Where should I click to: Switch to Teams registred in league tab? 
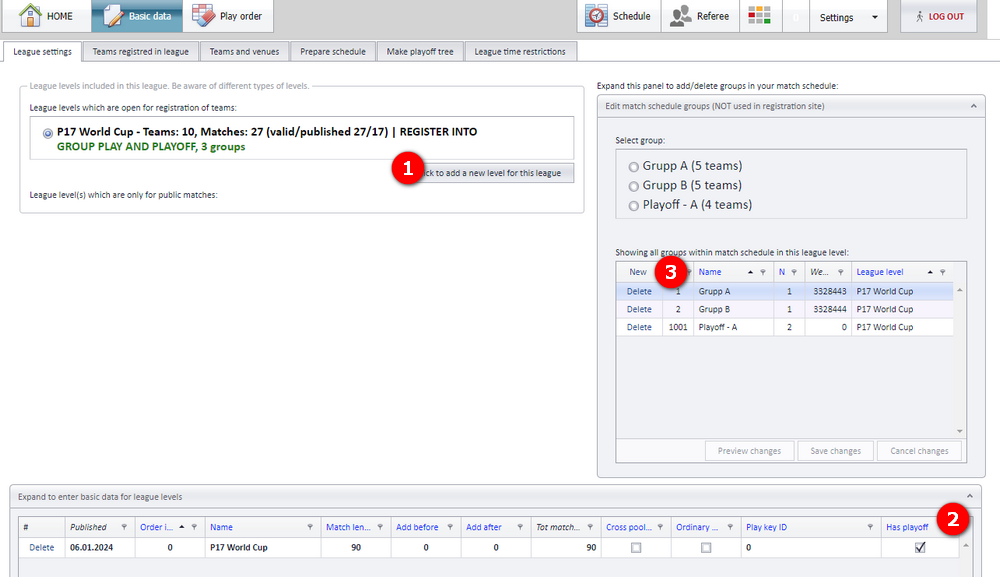click(x=140, y=52)
